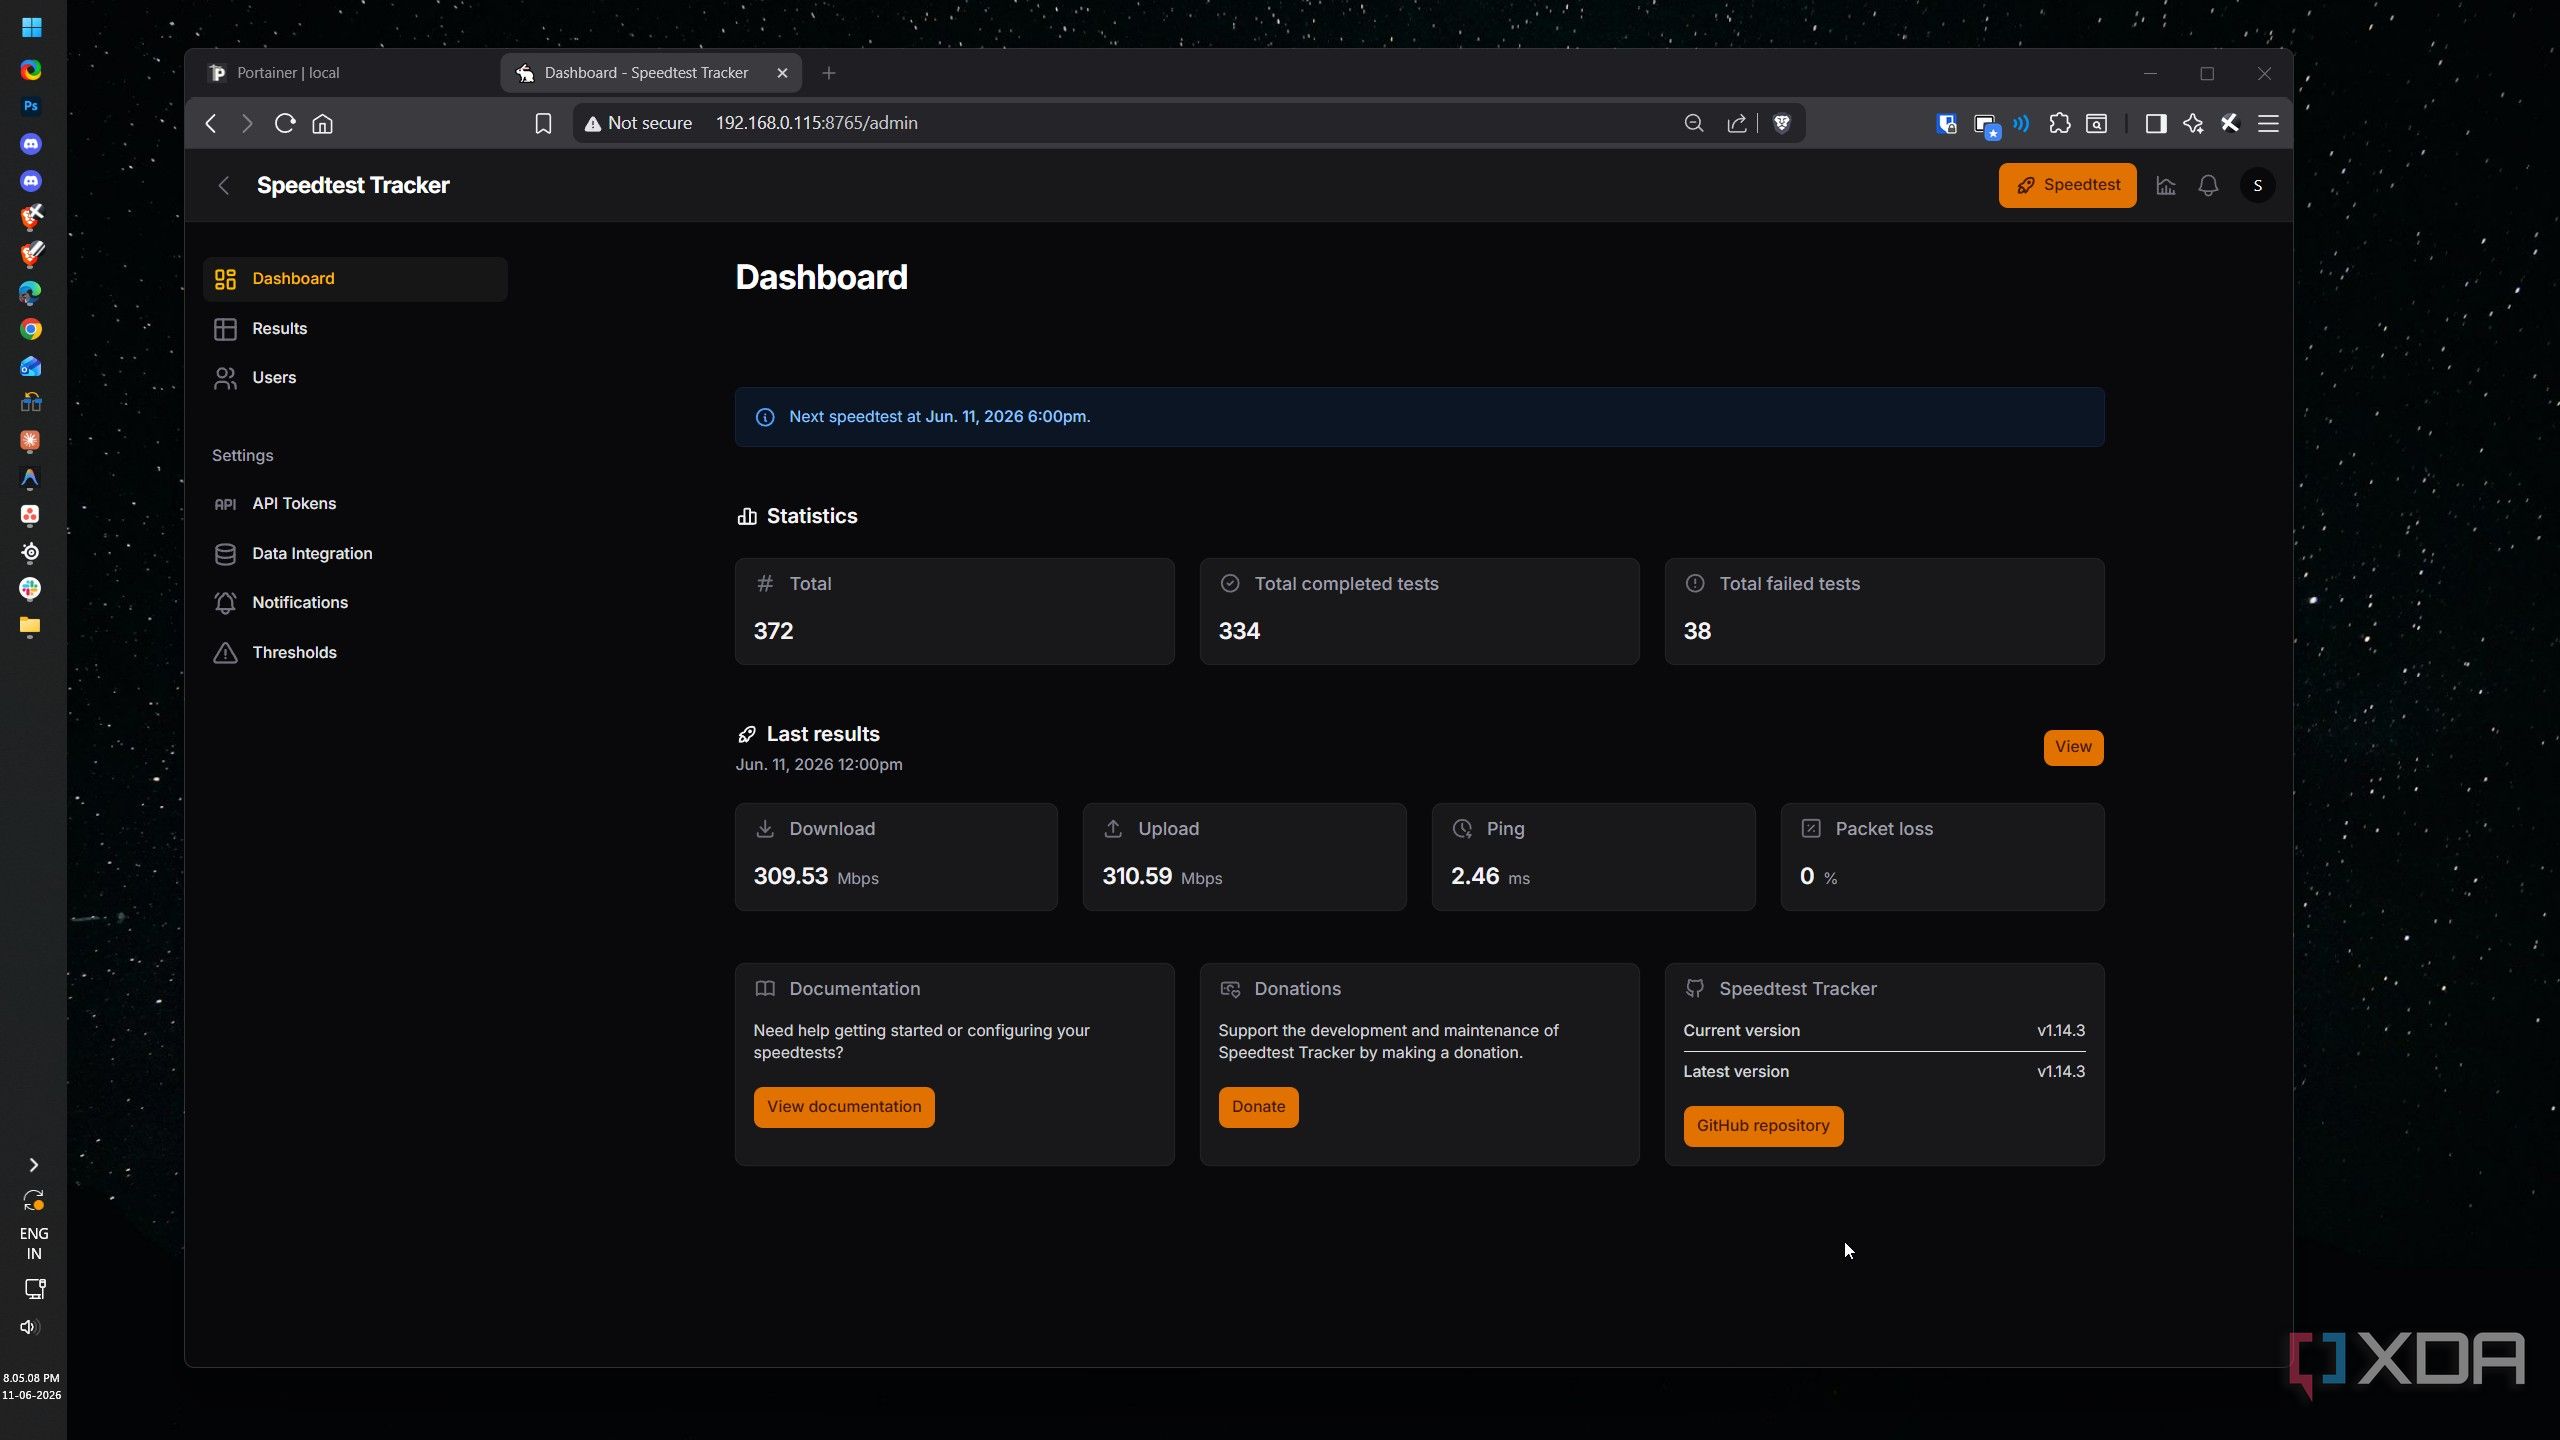Viewport: 2560px width, 1440px height.
Task: Click View documentation button
Action: click(844, 1107)
